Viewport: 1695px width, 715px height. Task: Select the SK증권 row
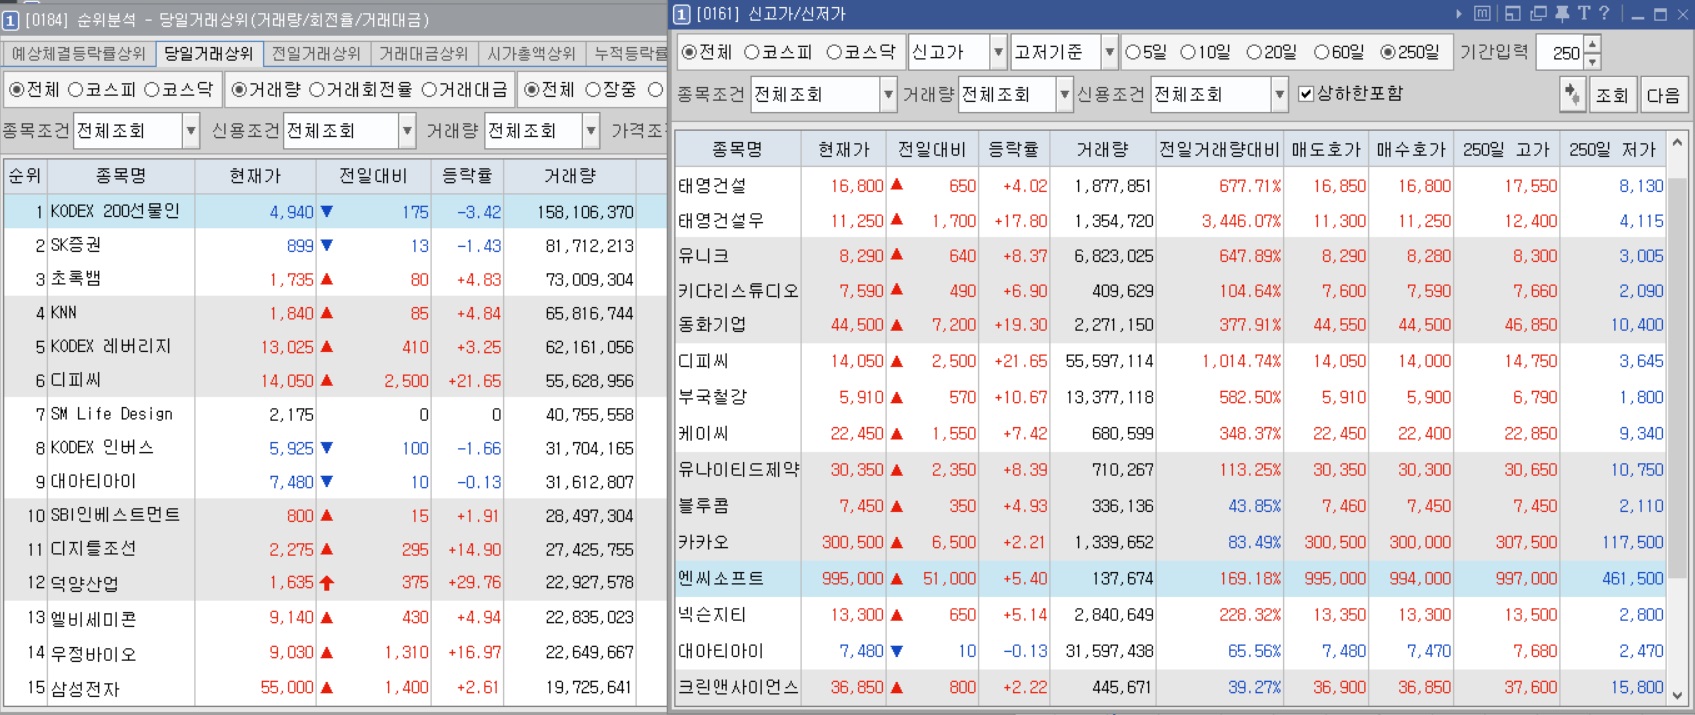335,246
